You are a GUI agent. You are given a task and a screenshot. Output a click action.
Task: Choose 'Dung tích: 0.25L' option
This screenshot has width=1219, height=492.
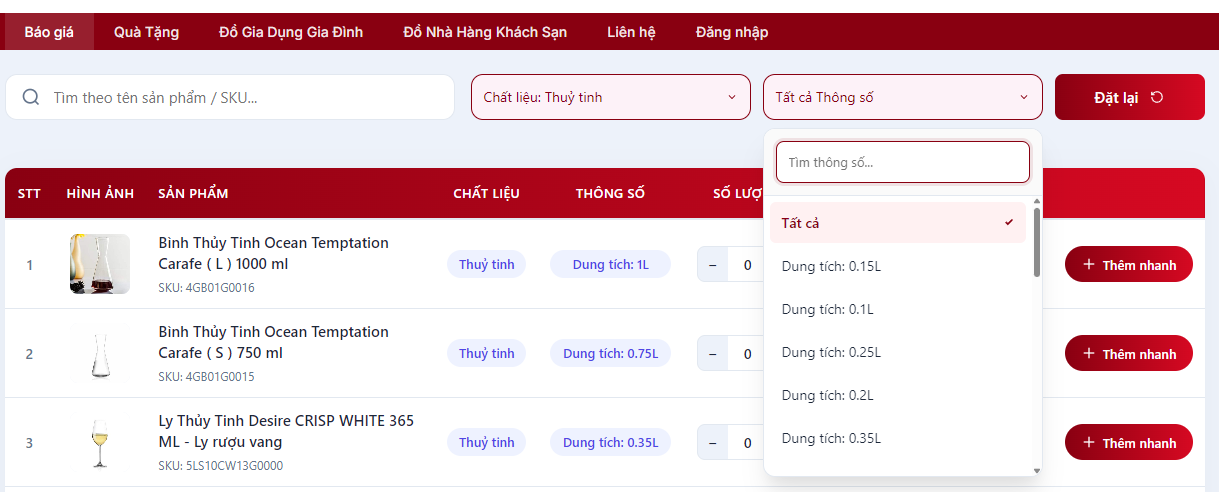coord(831,352)
